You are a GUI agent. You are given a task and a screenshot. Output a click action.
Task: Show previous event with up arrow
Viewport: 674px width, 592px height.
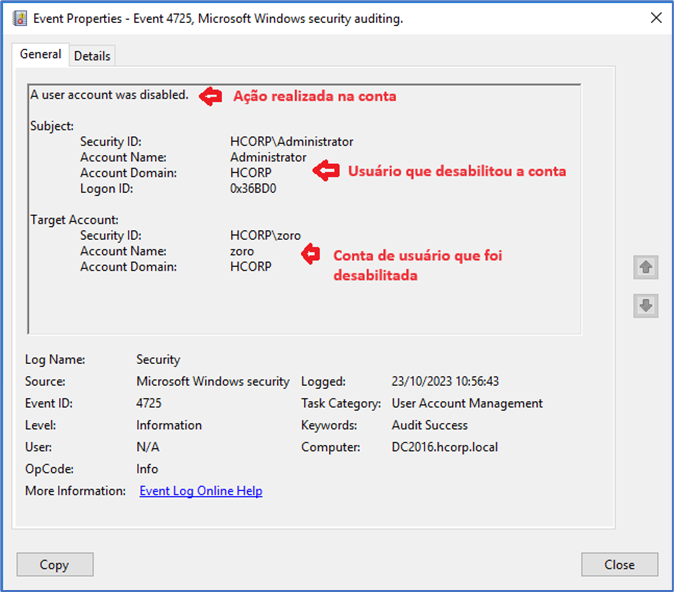645,268
